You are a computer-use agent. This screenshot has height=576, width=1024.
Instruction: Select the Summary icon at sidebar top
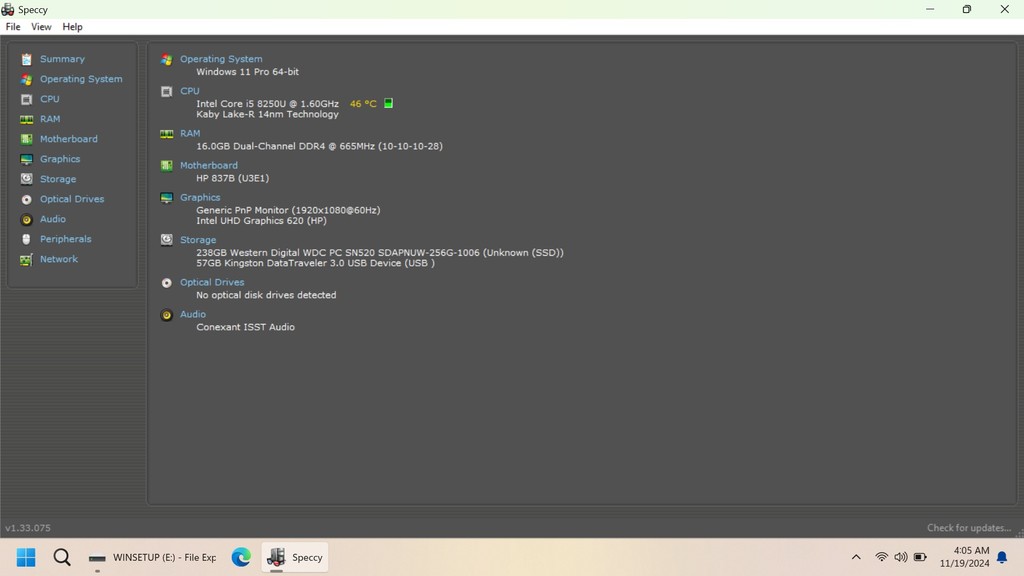pos(28,59)
